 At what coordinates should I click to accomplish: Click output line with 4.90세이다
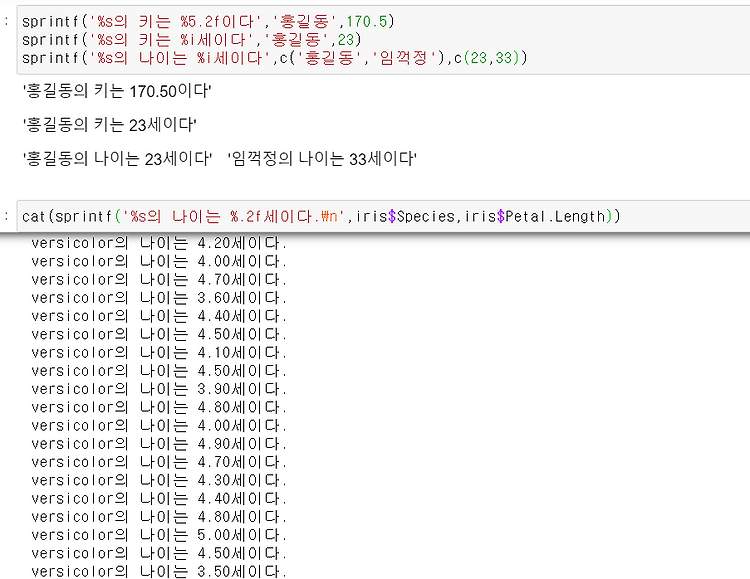159,444
